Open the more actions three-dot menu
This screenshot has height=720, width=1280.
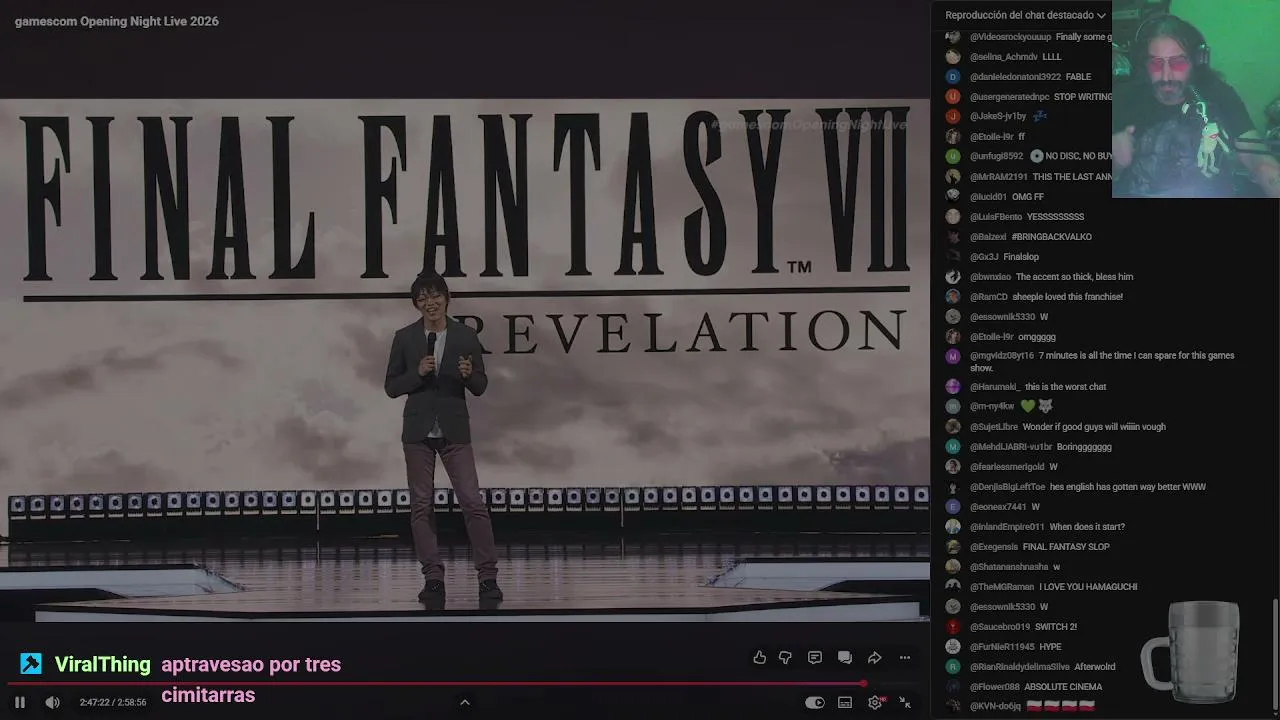(x=905, y=657)
